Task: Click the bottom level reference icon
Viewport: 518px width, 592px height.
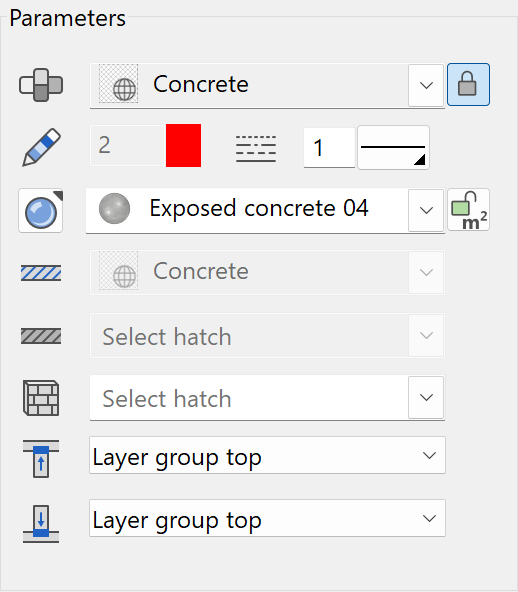Action: click(41, 524)
